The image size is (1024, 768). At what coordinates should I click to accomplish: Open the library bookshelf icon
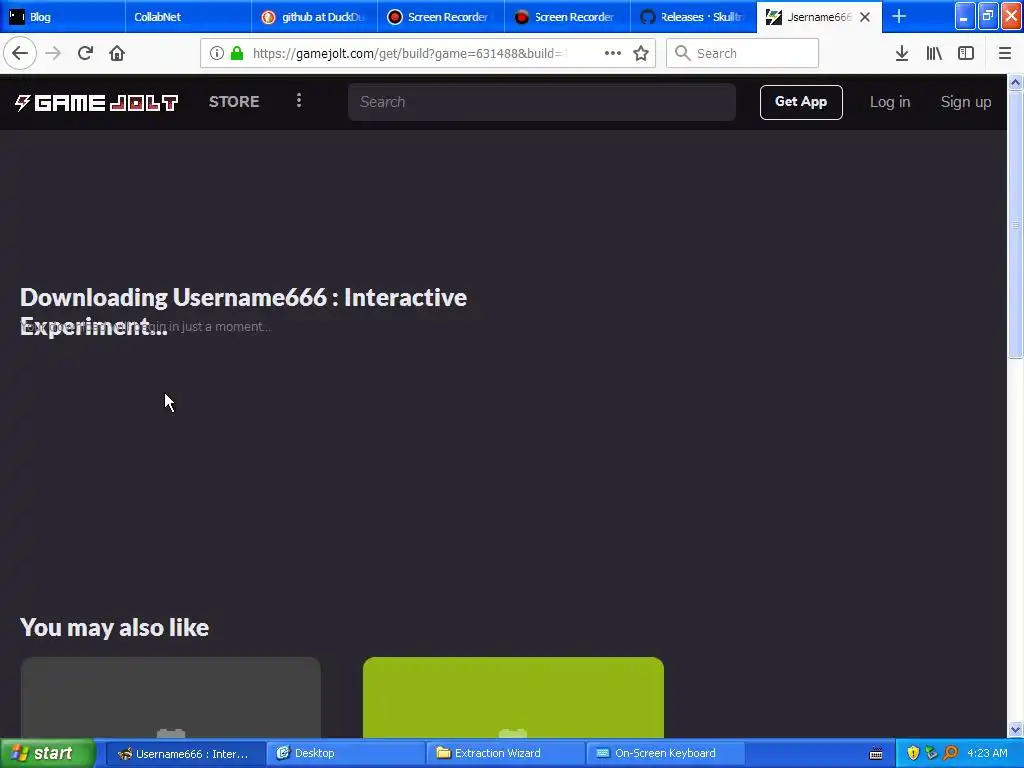(934, 53)
